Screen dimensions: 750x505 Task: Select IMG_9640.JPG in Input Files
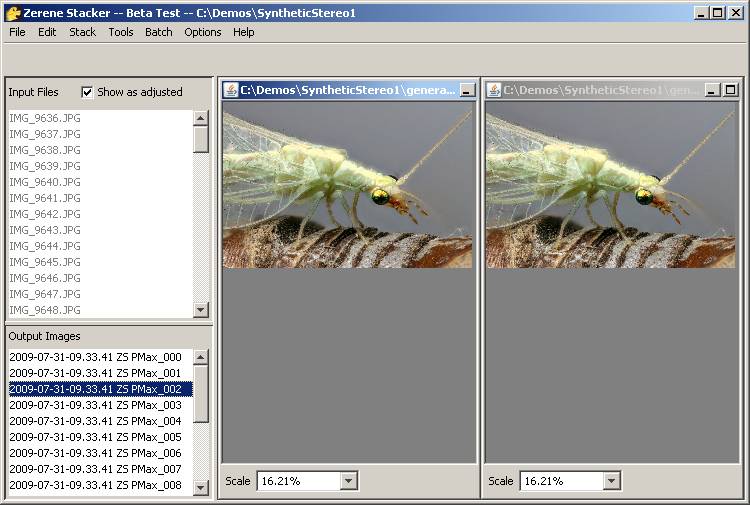(x=45, y=182)
